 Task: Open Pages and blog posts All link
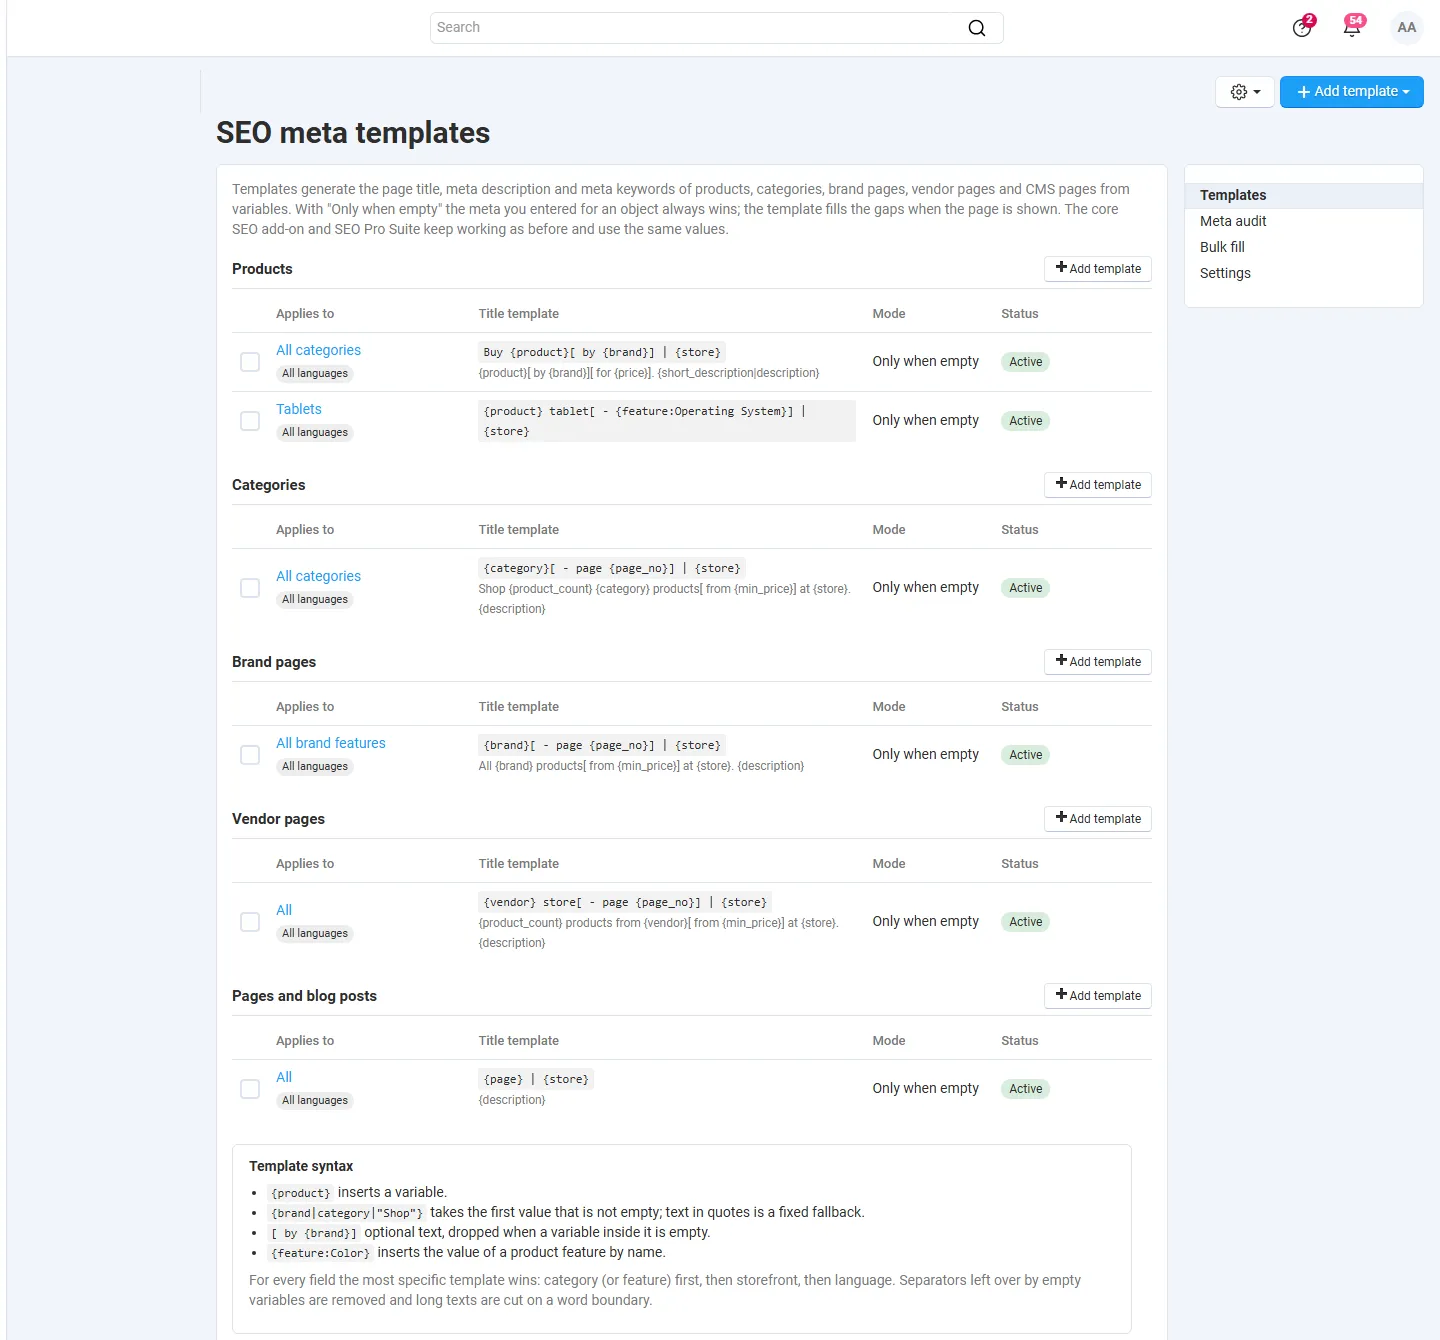point(284,1077)
